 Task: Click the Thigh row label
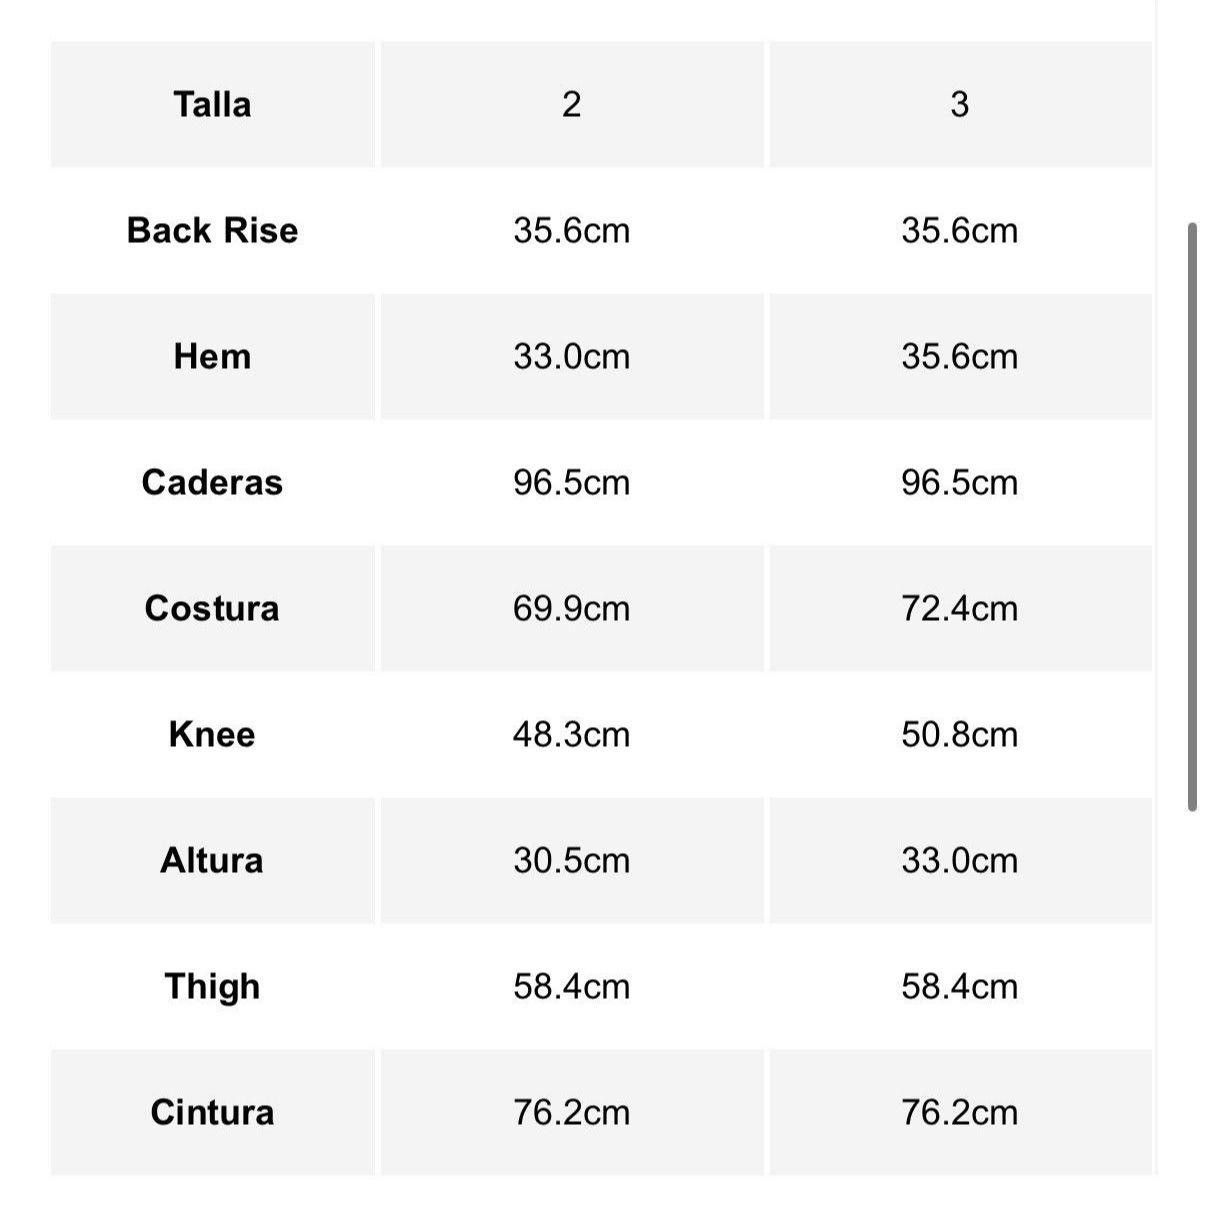pyautogui.click(x=212, y=986)
